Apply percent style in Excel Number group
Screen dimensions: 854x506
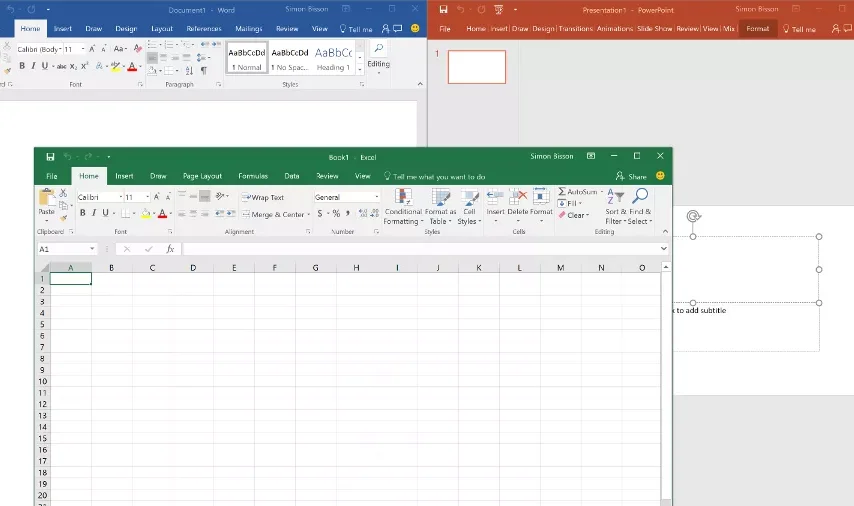pyautogui.click(x=336, y=214)
